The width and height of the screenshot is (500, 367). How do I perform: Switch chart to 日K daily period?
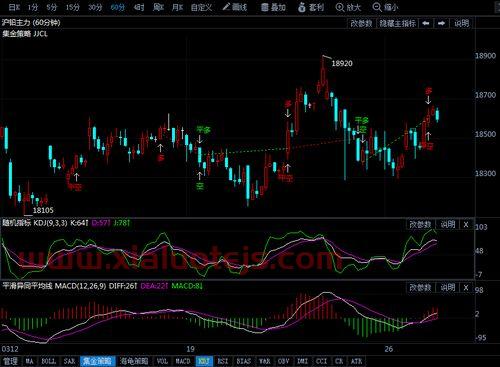point(14,7)
